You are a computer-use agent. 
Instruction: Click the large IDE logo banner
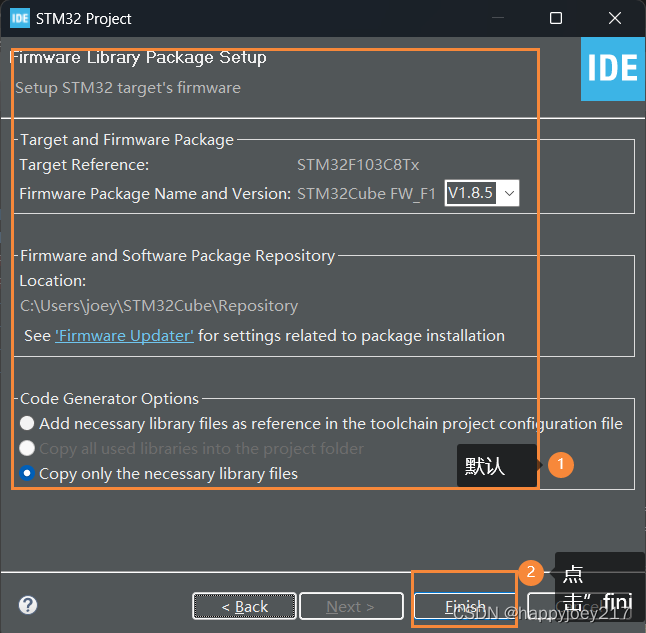click(613, 69)
